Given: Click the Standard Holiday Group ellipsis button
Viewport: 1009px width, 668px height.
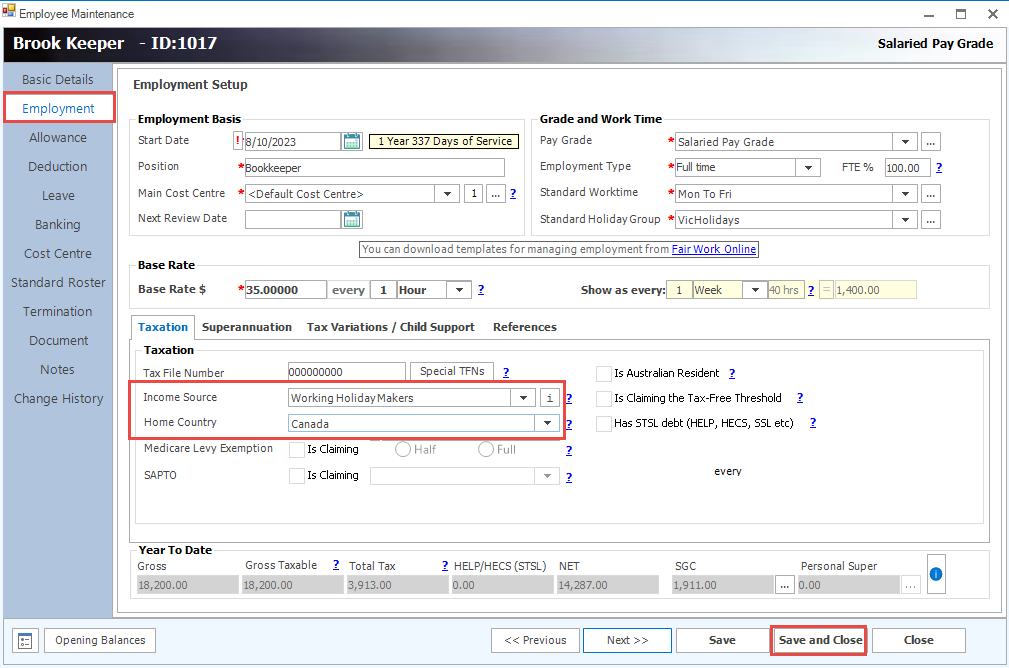Looking at the screenshot, I should pos(930,219).
